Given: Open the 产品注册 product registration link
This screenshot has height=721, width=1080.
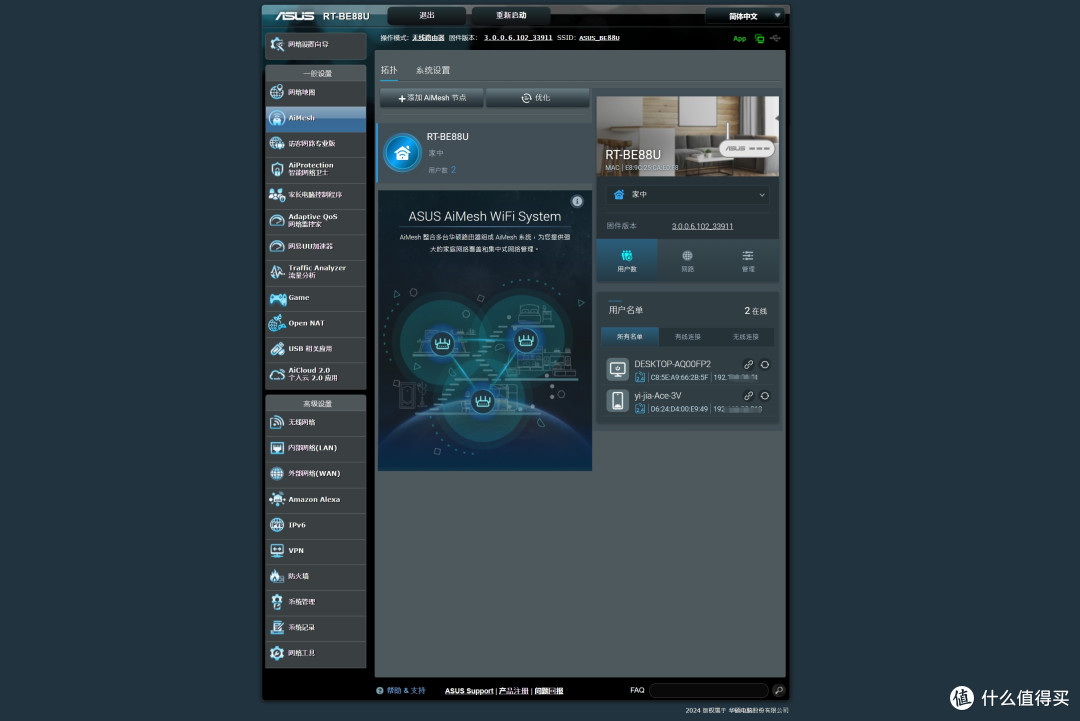Looking at the screenshot, I should point(514,691).
